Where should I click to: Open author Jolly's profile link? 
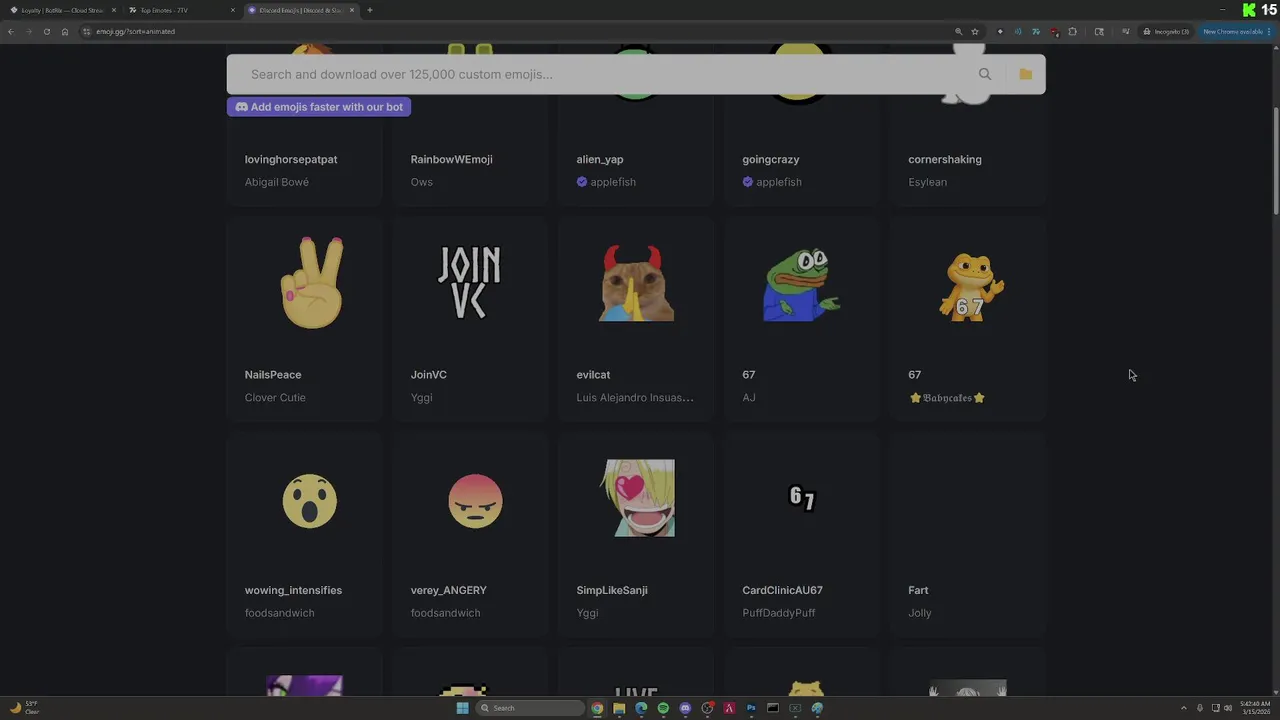(920, 613)
